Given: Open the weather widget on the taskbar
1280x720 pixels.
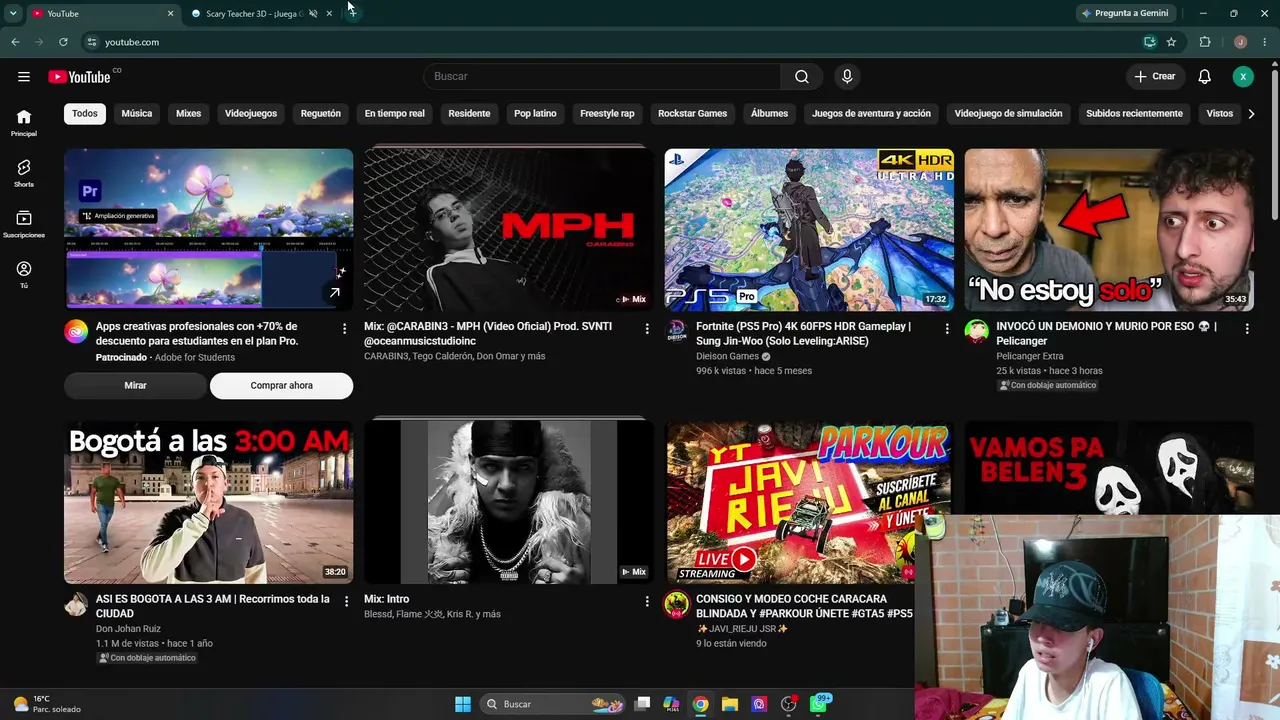Looking at the screenshot, I should tap(46, 704).
